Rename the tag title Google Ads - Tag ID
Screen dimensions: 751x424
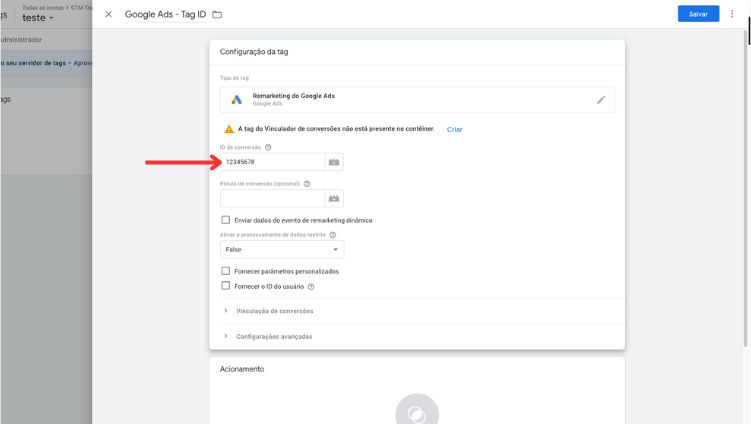pyautogui.click(x=165, y=14)
